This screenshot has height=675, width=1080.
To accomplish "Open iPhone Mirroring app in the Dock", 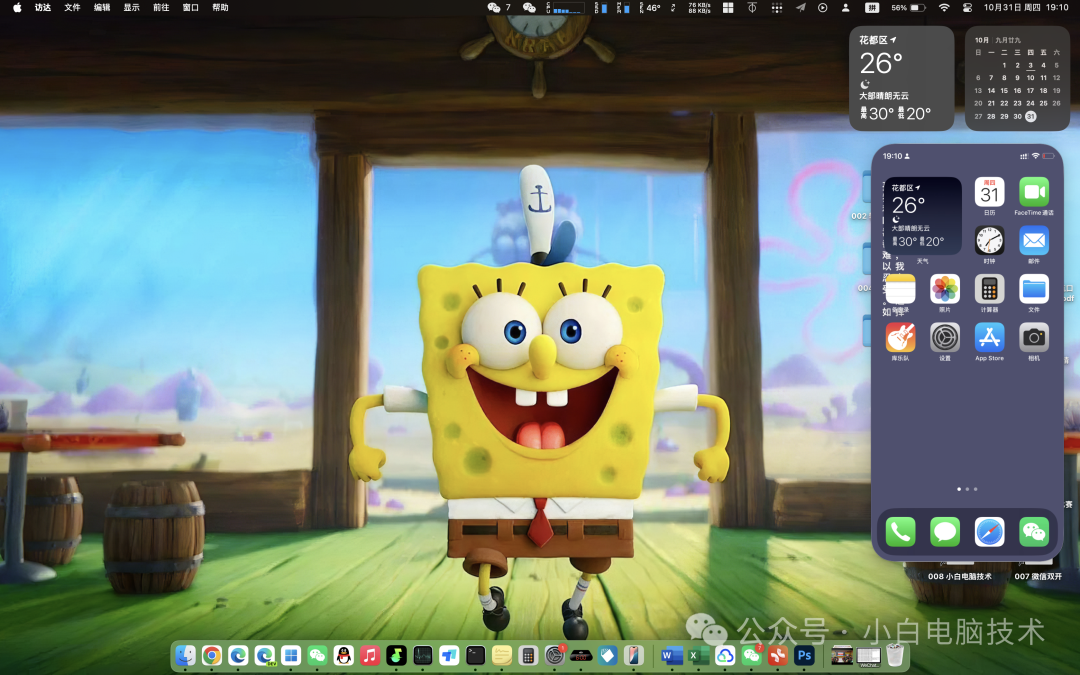I will click(634, 655).
